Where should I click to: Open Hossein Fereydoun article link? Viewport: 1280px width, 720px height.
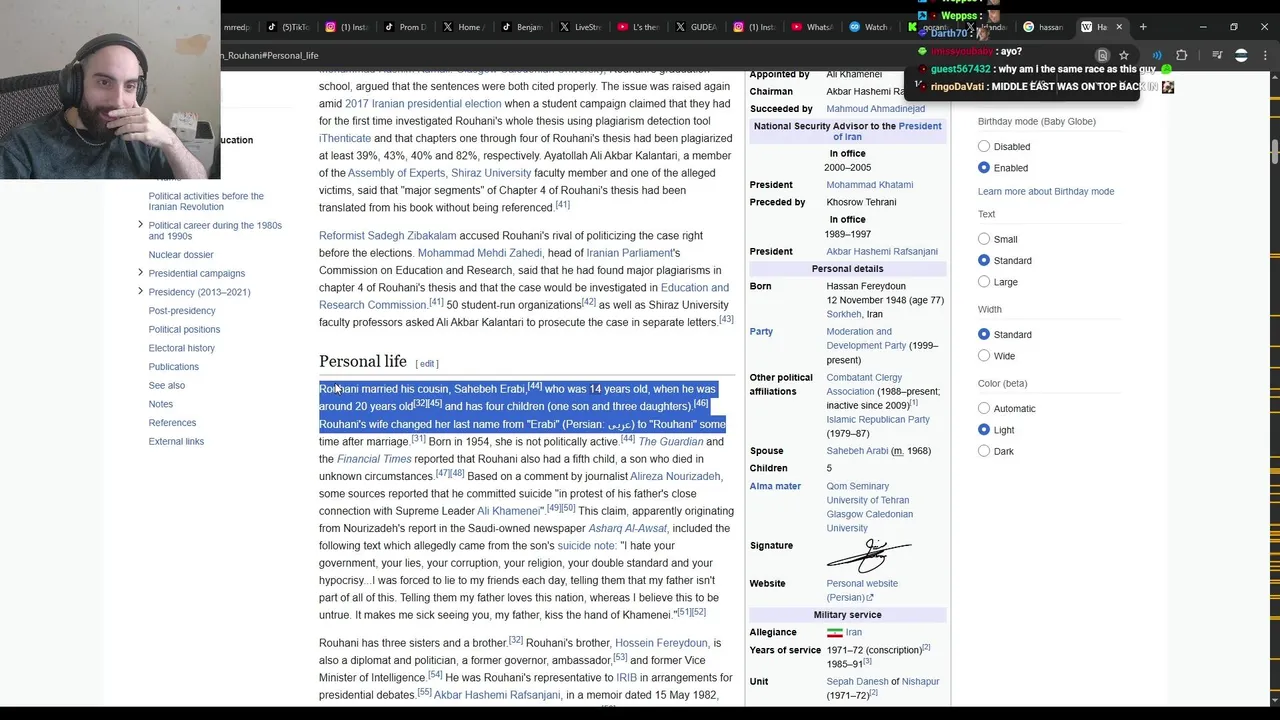tap(661, 643)
